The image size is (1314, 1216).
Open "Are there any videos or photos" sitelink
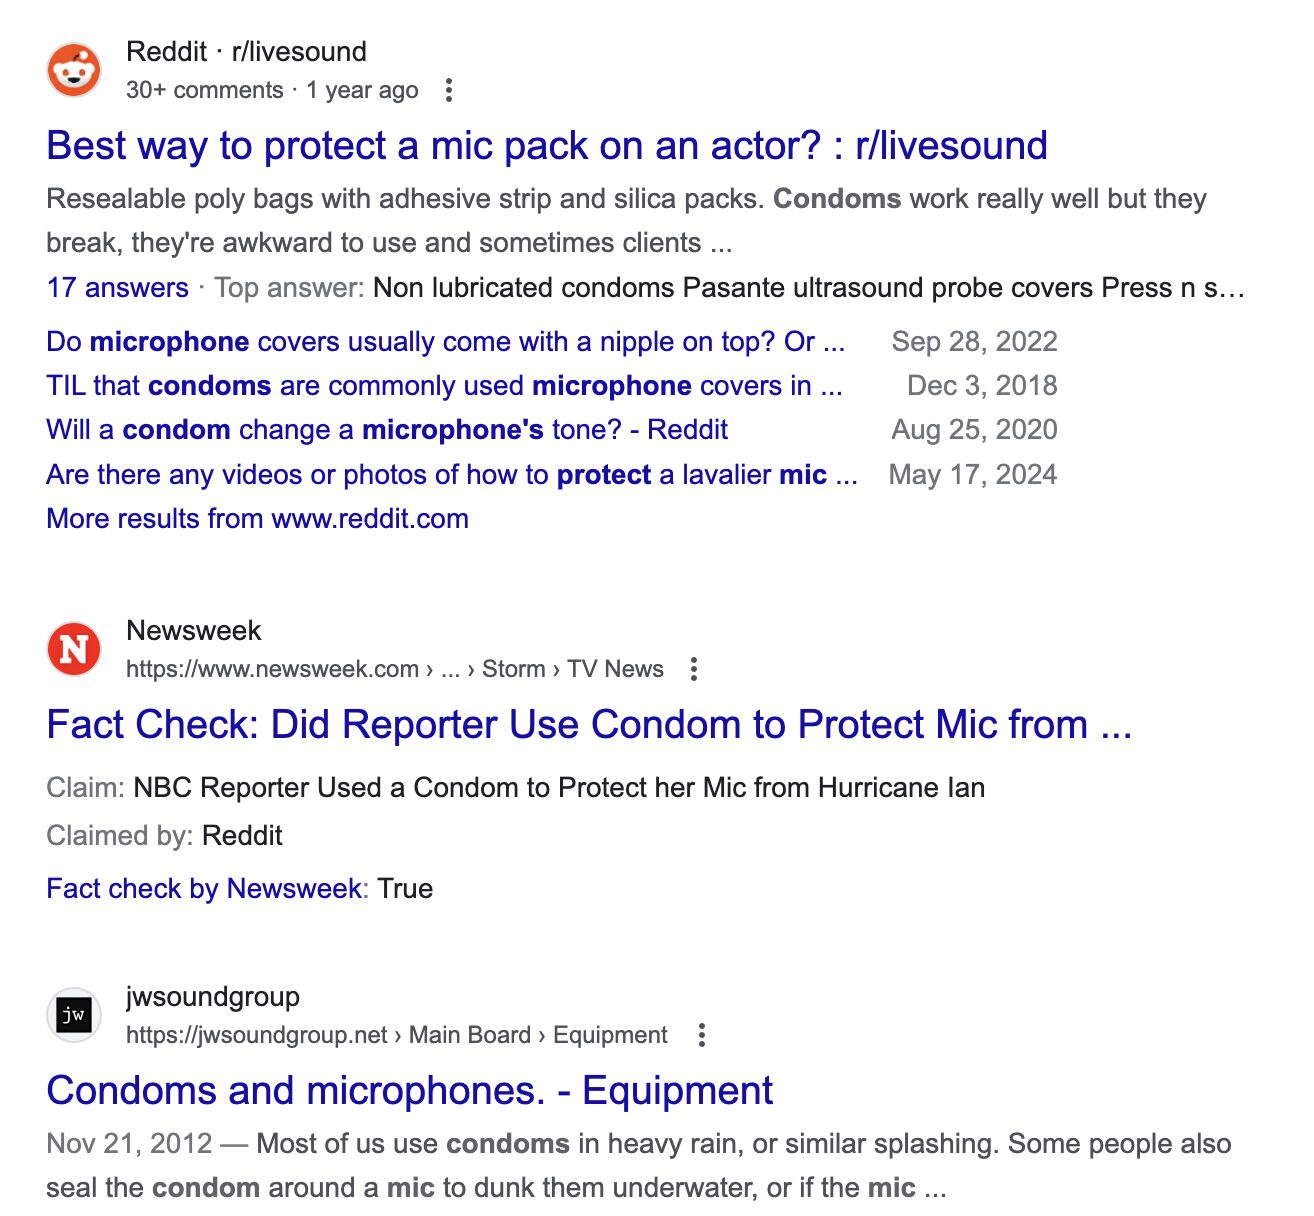[x=451, y=475]
